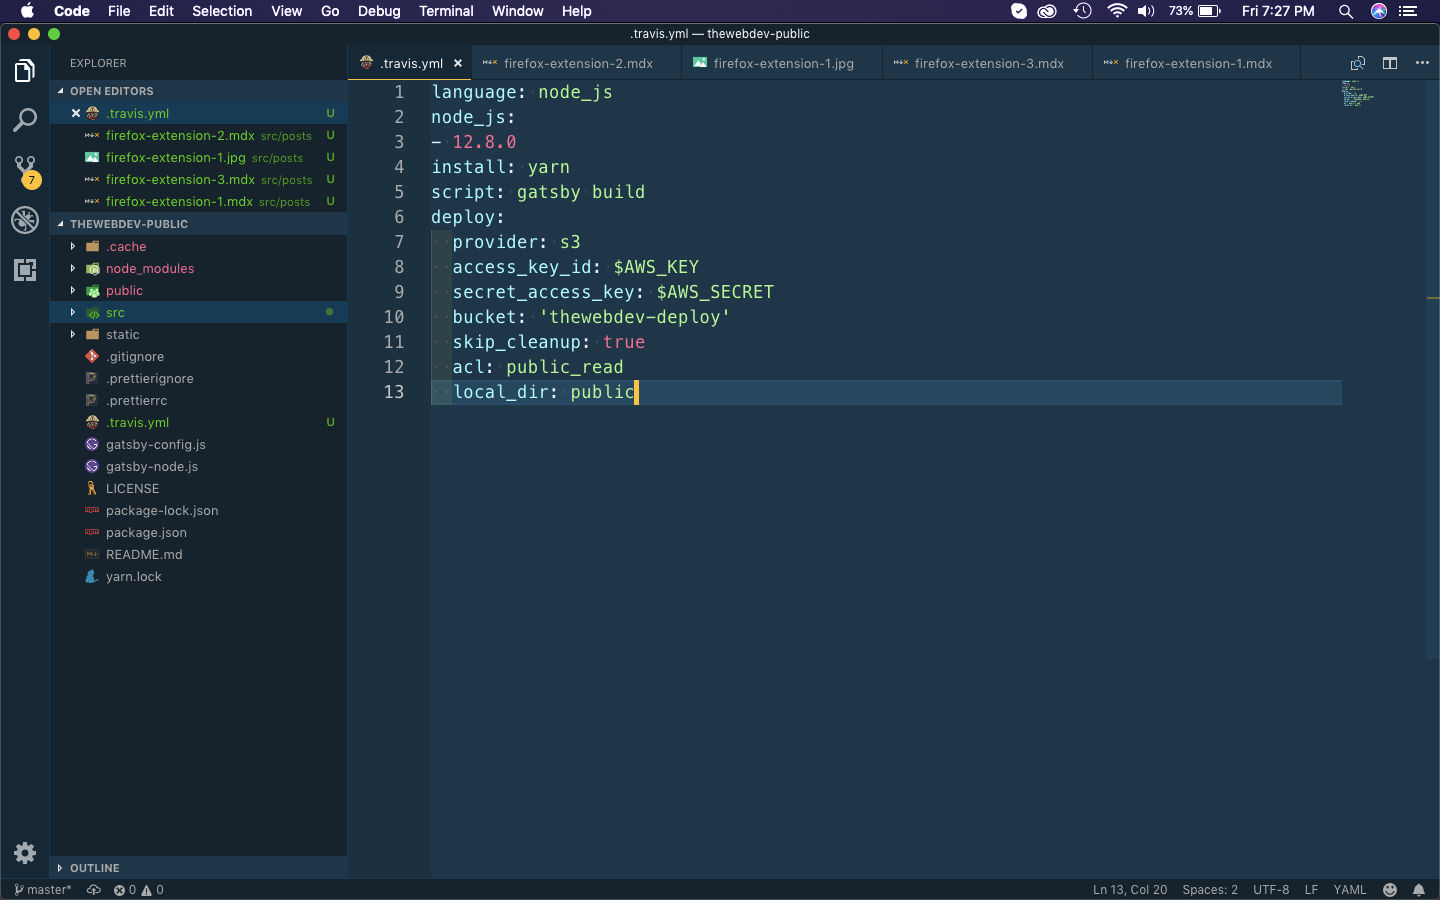
Task: Close the .travis.yml tab
Action: [458, 63]
